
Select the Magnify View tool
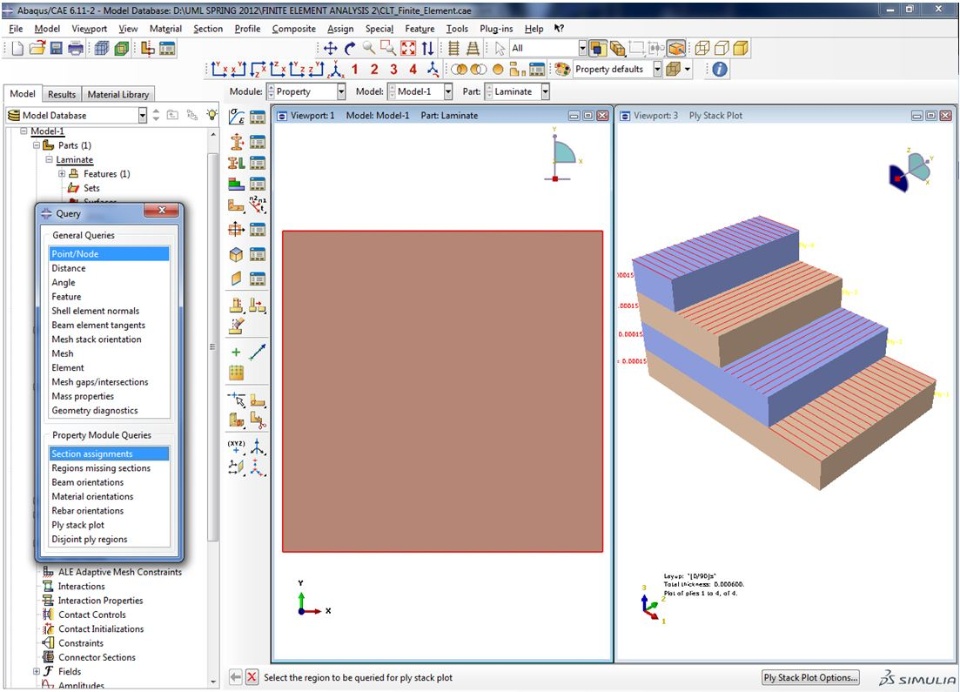tap(369, 48)
